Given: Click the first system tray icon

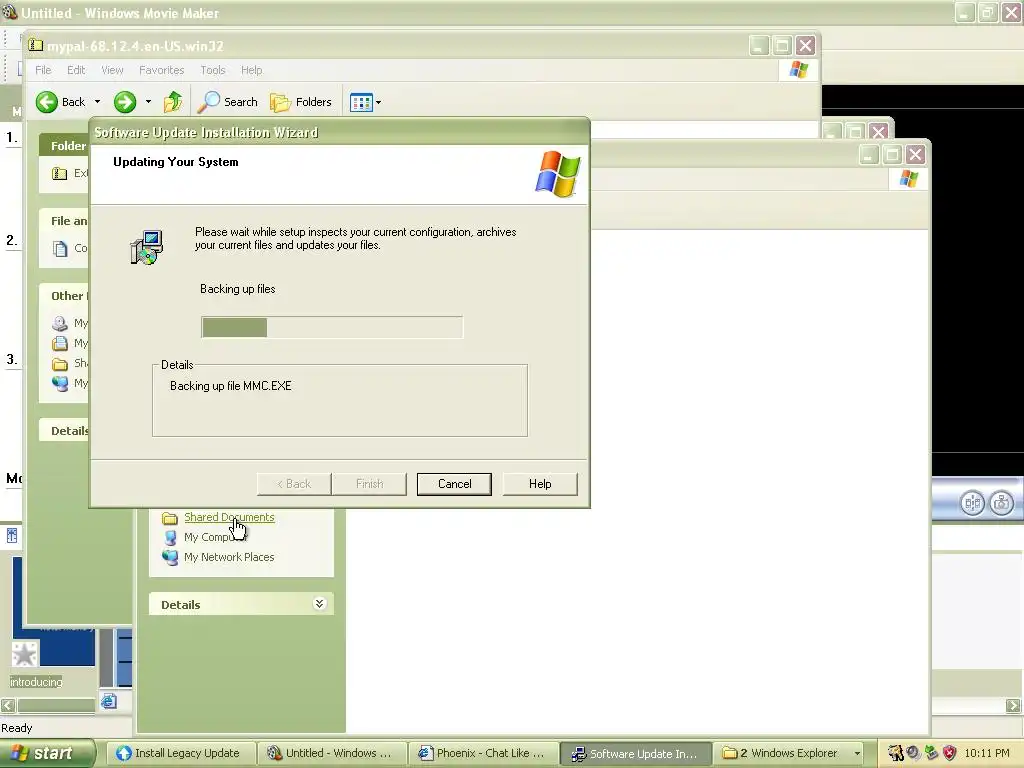Looking at the screenshot, I should [895, 753].
